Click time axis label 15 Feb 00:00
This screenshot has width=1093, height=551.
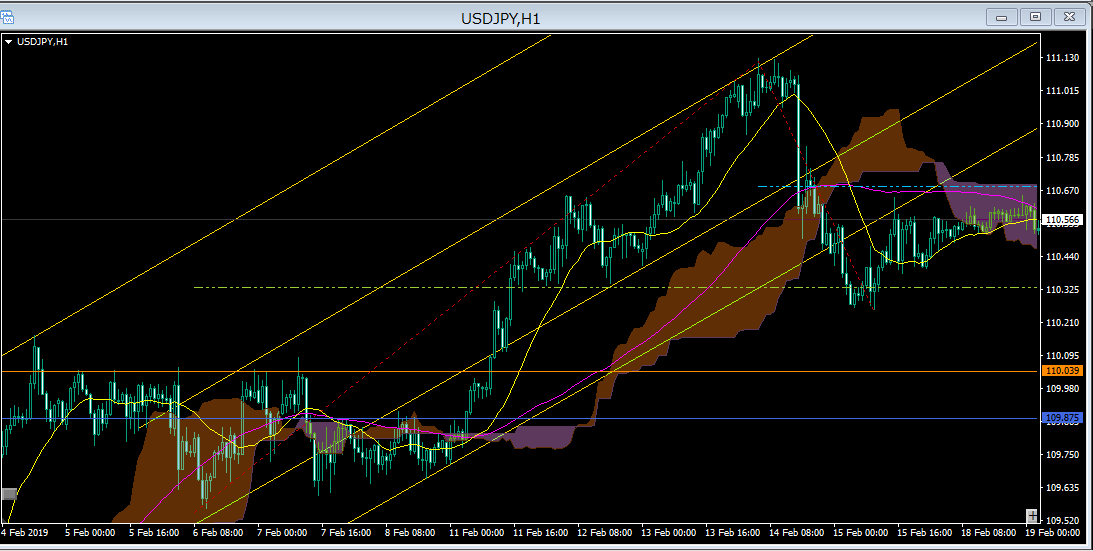pyautogui.click(x=861, y=533)
